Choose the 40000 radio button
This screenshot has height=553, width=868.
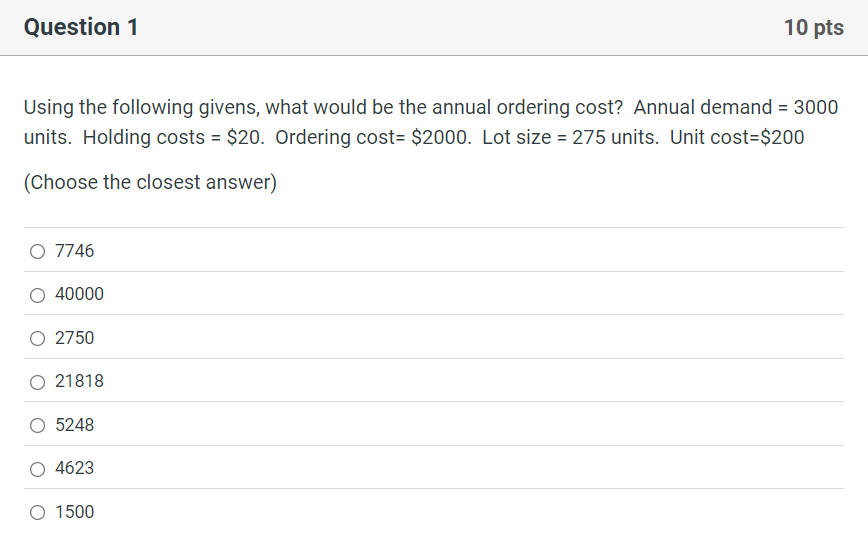tap(37, 295)
